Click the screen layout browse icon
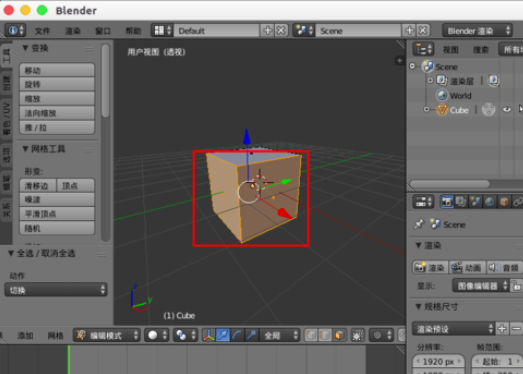 point(162,31)
